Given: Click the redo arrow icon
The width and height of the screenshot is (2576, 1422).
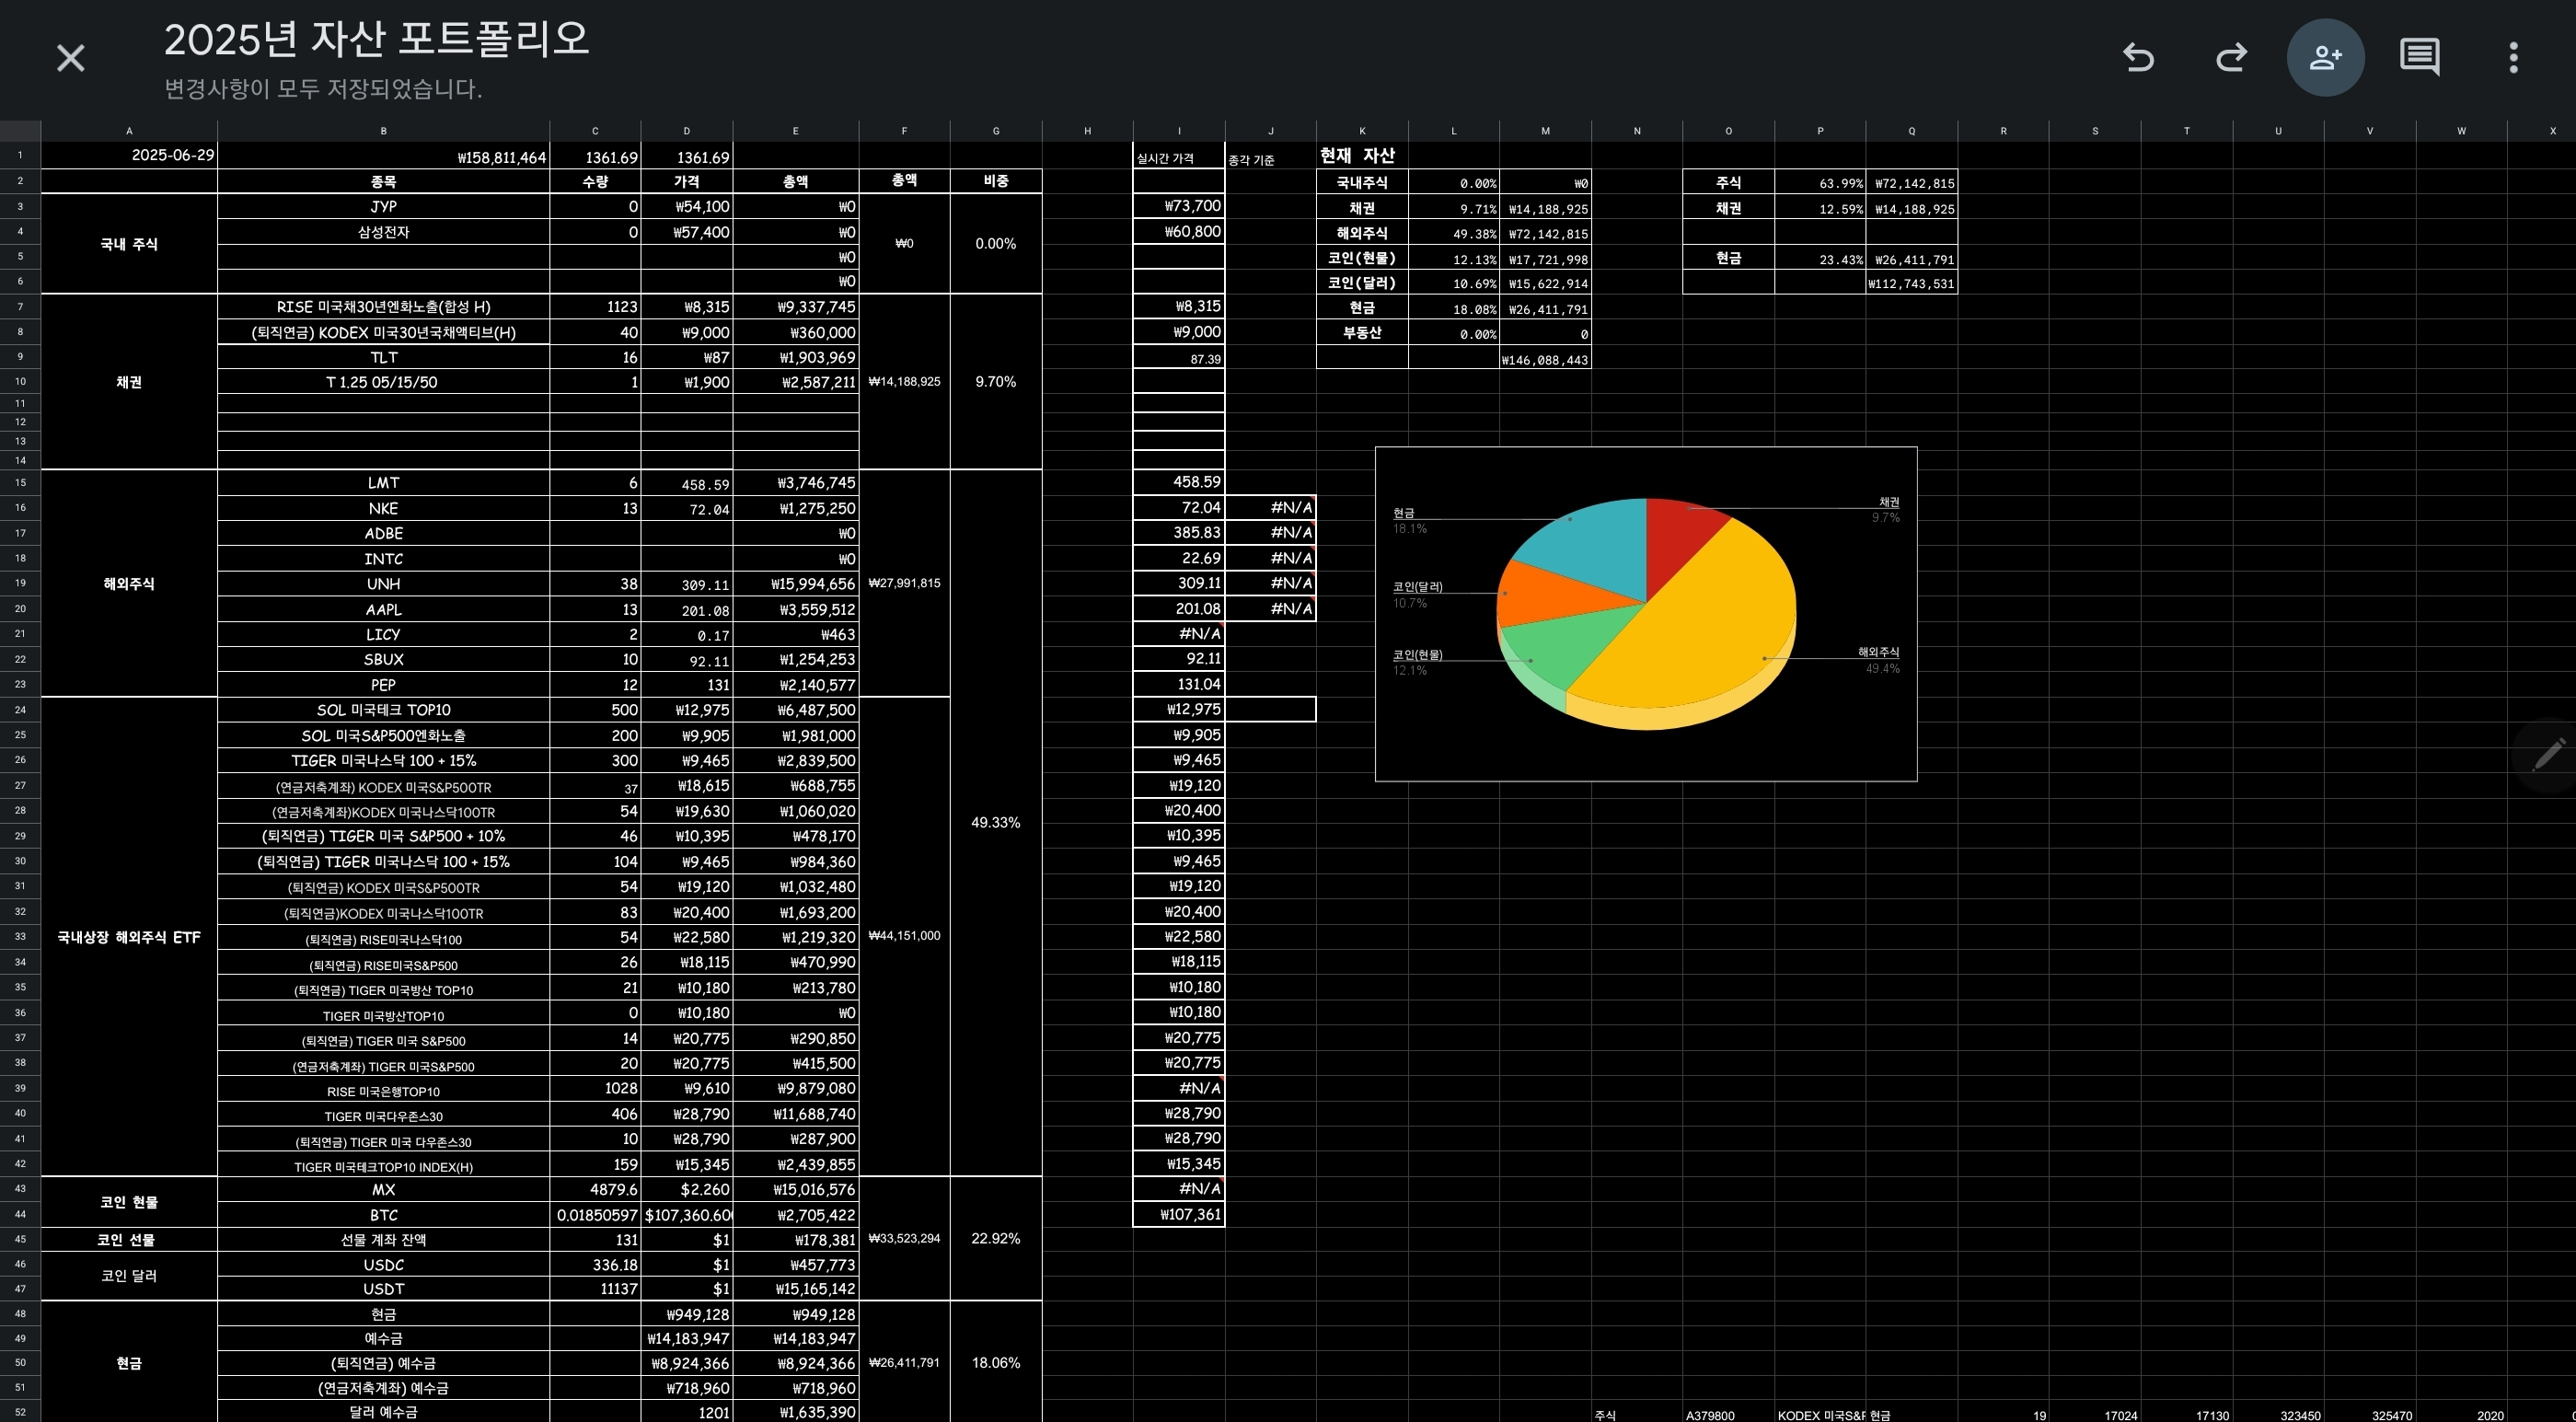Looking at the screenshot, I should click(x=2231, y=58).
